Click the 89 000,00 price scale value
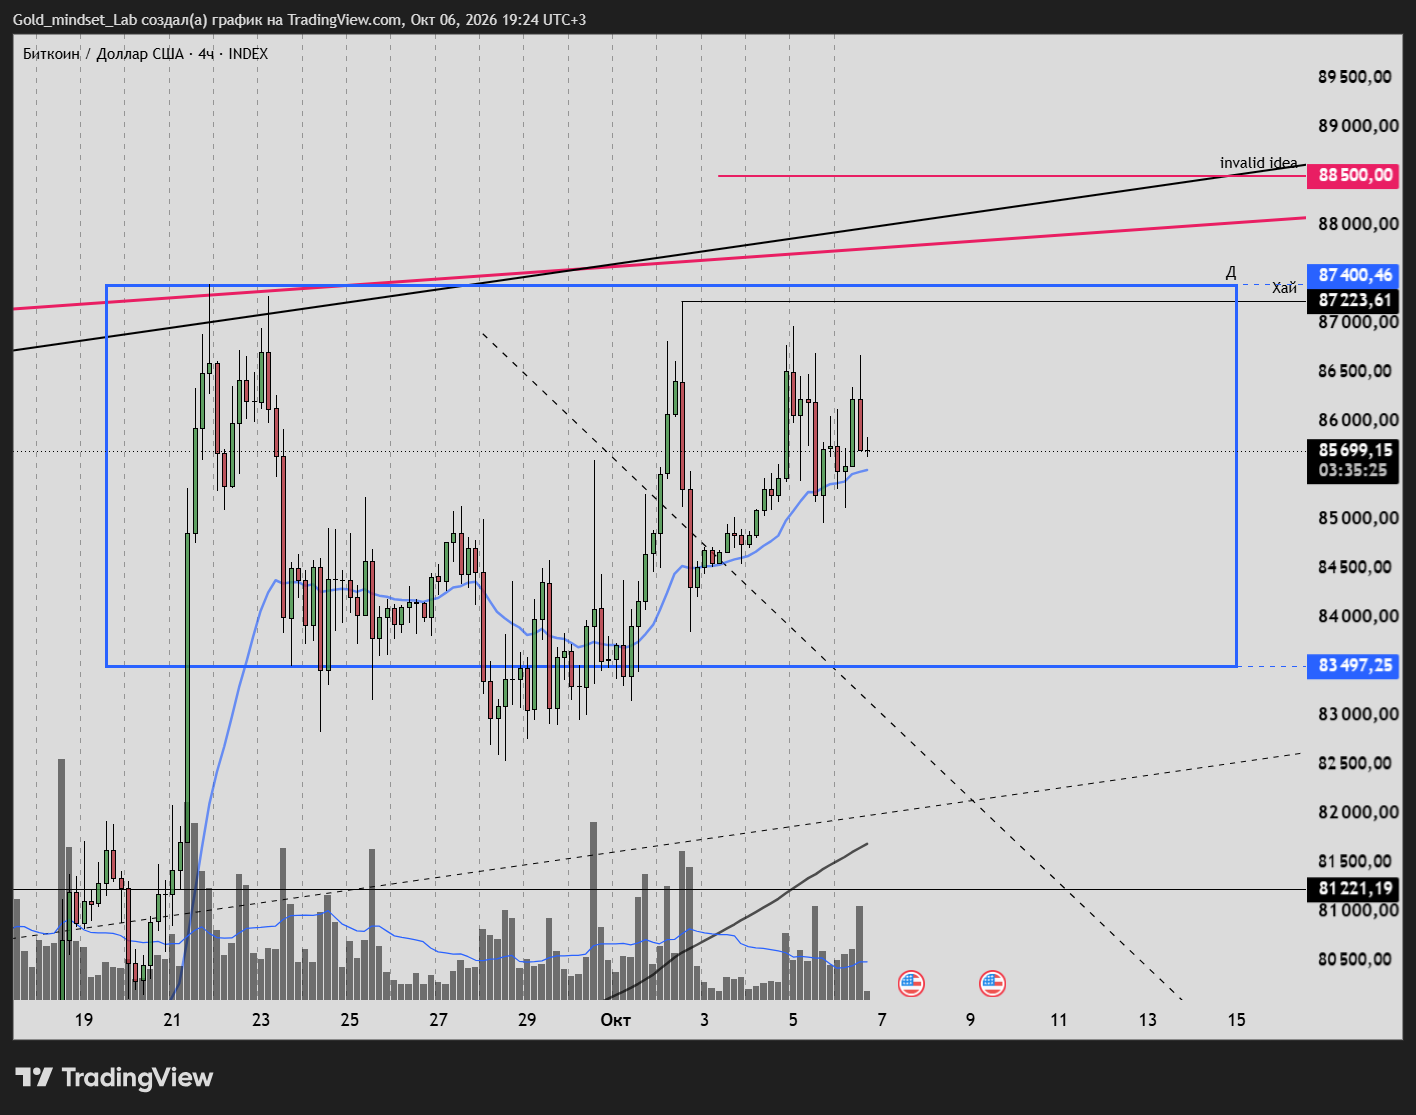Image resolution: width=1416 pixels, height=1115 pixels. pos(1358,126)
